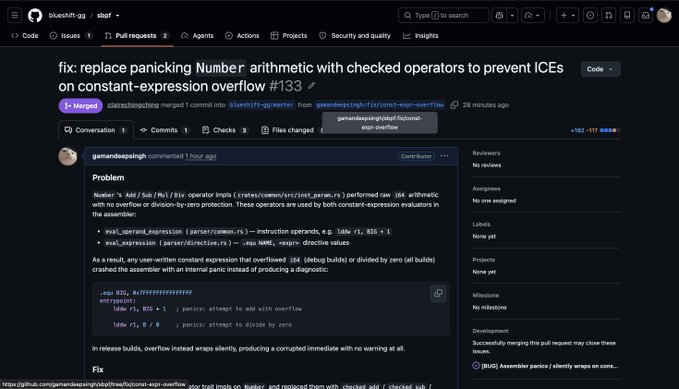Open the Insights tab
The image size is (679, 389).
(x=421, y=36)
